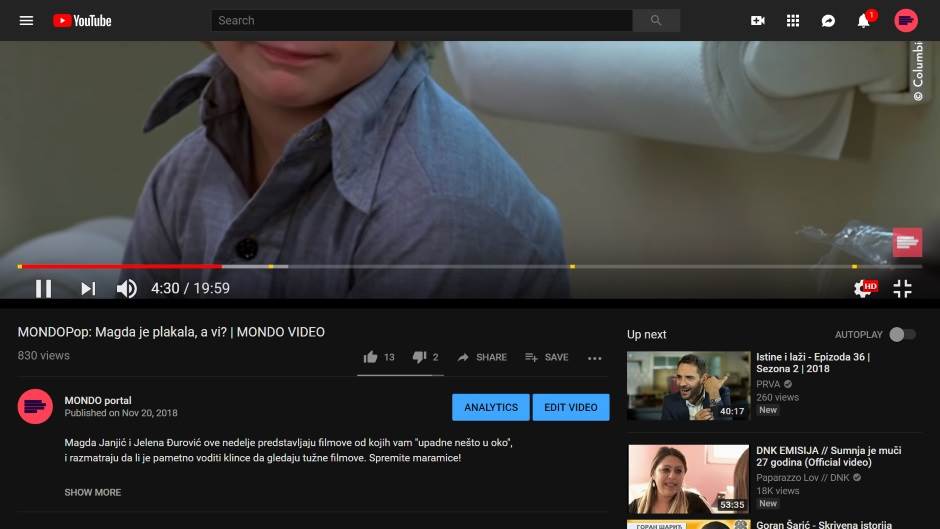Open Istine i laži Epizoda 36 thumbnail
Image resolution: width=940 pixels, height=529 pixels.
pos(688,385)
